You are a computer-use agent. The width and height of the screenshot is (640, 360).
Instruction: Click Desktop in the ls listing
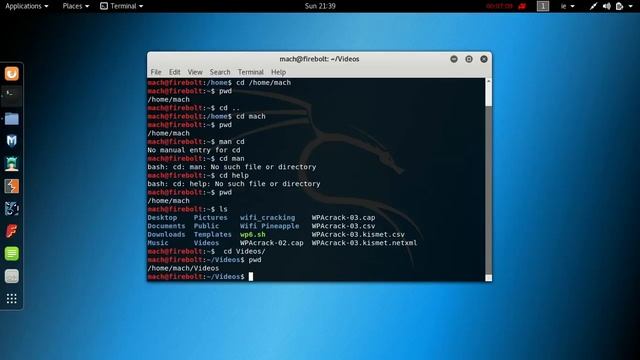point(162,218)
